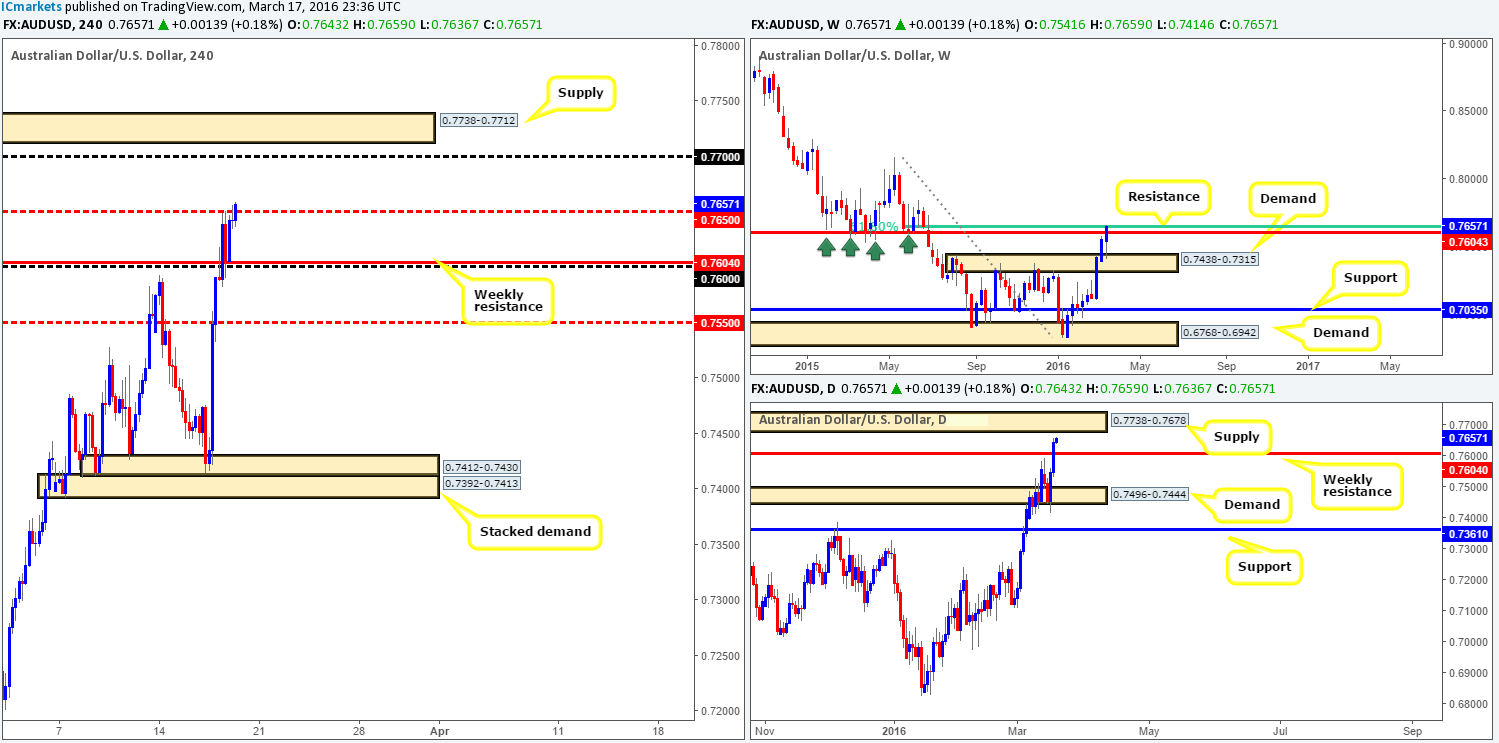Select the Resistance callout on the weekly chart
Image resolution: width=1499 pixels, height=743 pixels.
(1163, 197)
